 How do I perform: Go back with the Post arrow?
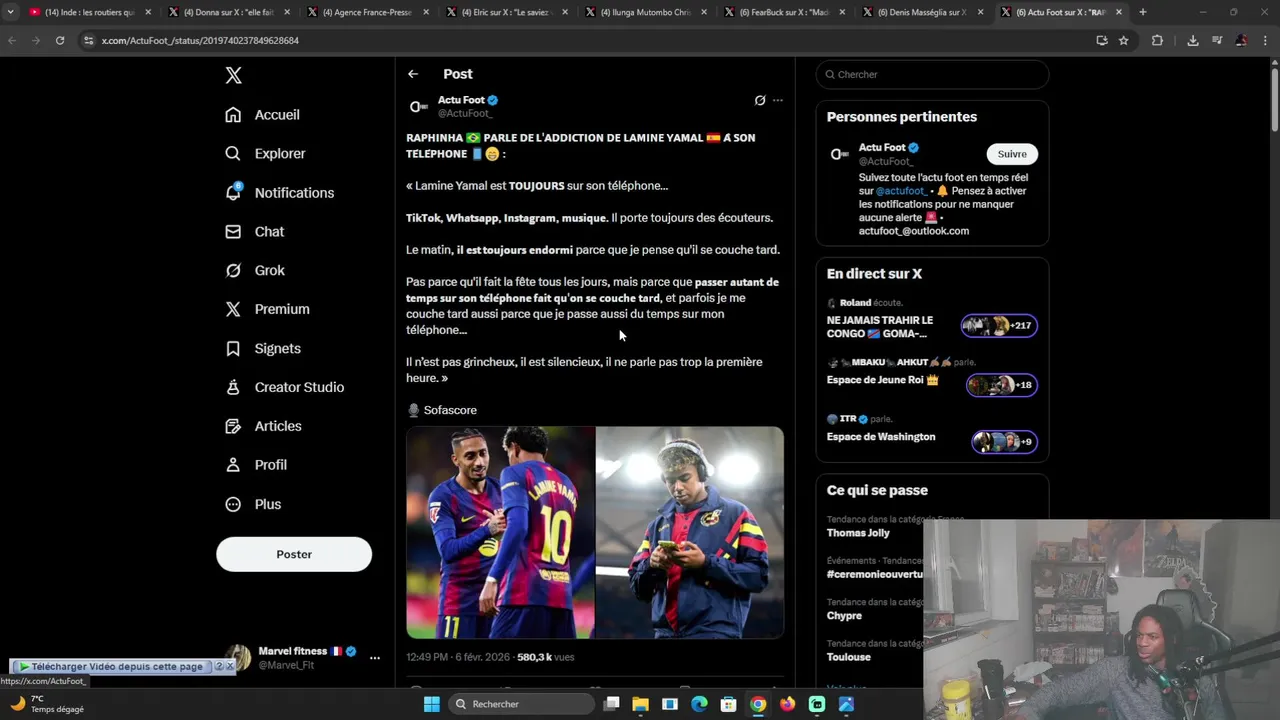pos(413,74)
